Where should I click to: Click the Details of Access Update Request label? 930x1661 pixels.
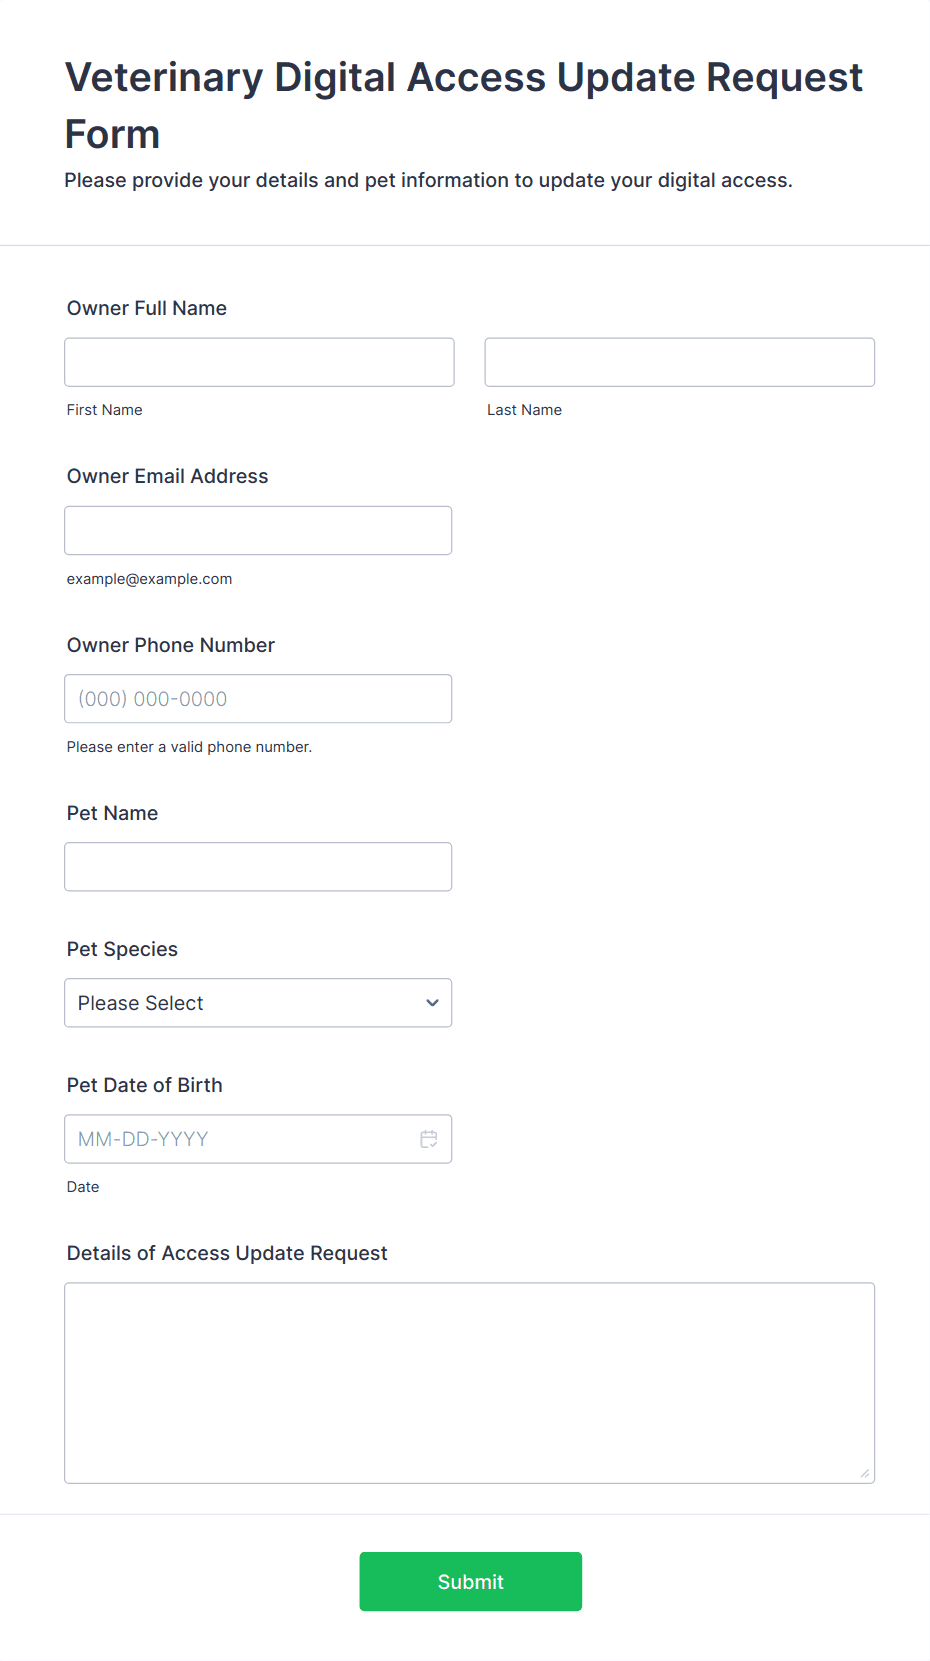coord(227,1253)
